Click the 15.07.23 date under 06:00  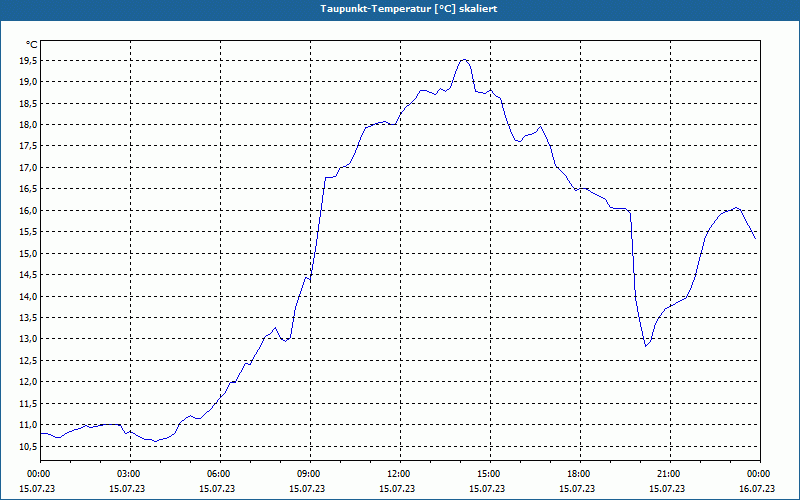[x=217, y=488]
